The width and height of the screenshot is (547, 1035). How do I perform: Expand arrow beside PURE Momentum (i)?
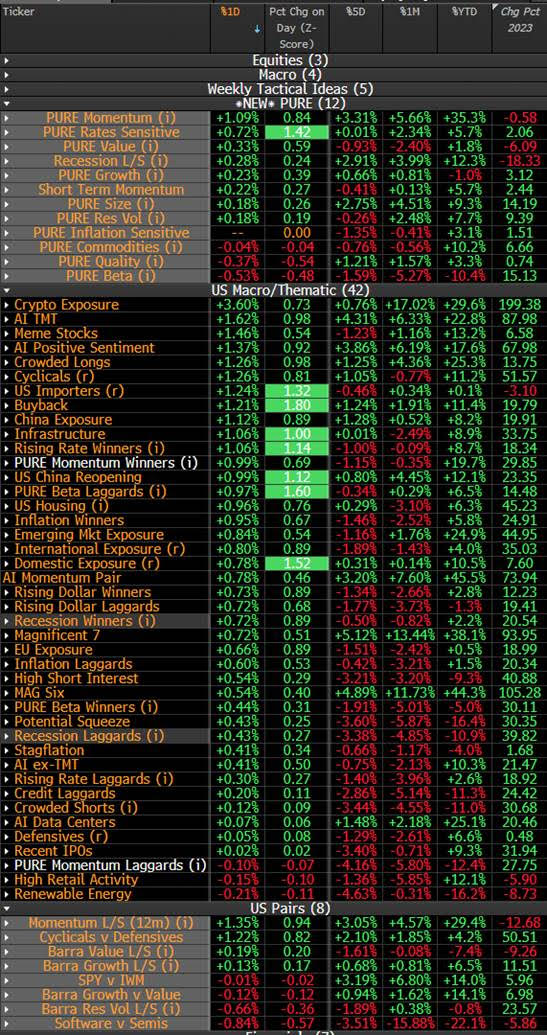tap(6, 118)
